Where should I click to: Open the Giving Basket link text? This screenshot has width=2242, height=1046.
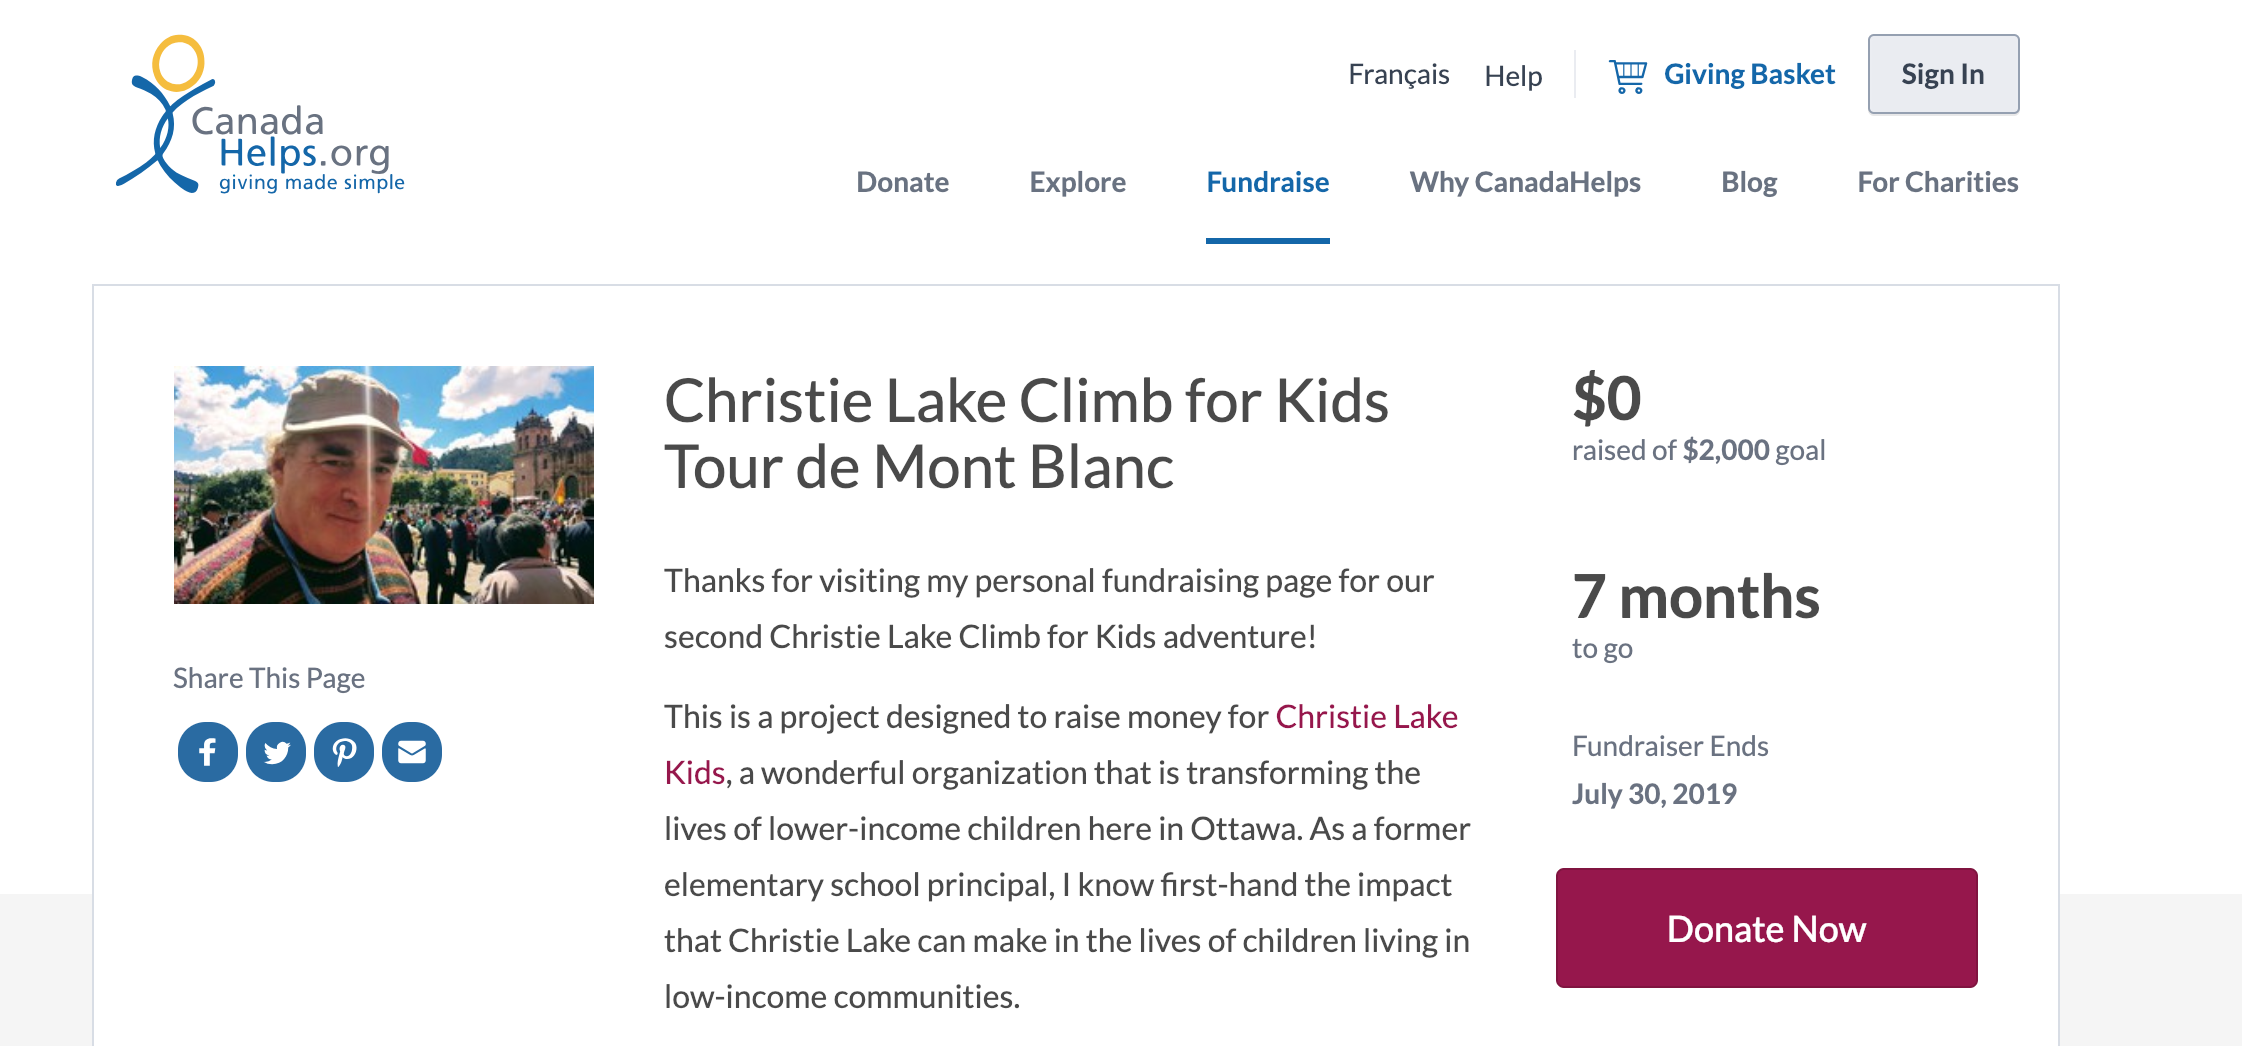click(1749, 75)
